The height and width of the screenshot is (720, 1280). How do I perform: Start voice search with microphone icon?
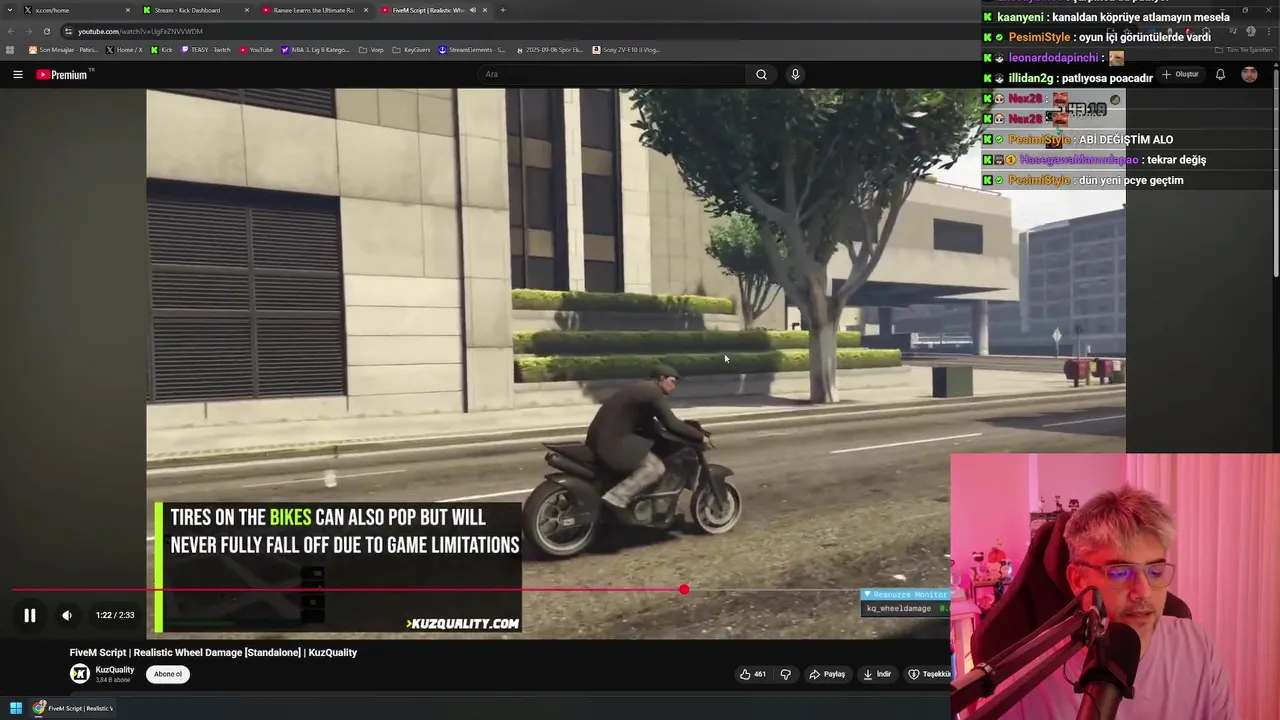pos(795,74)
